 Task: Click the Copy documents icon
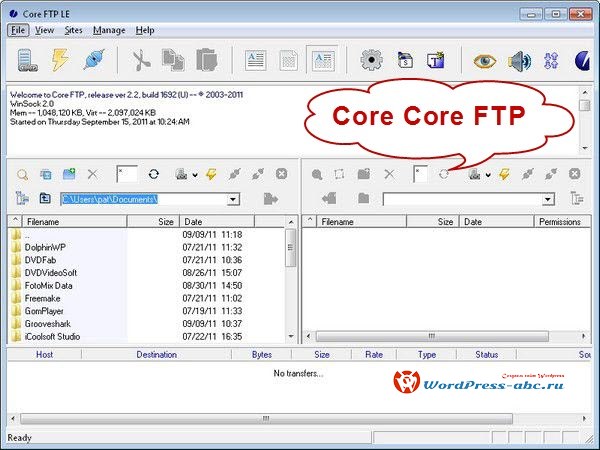tap(173, 60)
